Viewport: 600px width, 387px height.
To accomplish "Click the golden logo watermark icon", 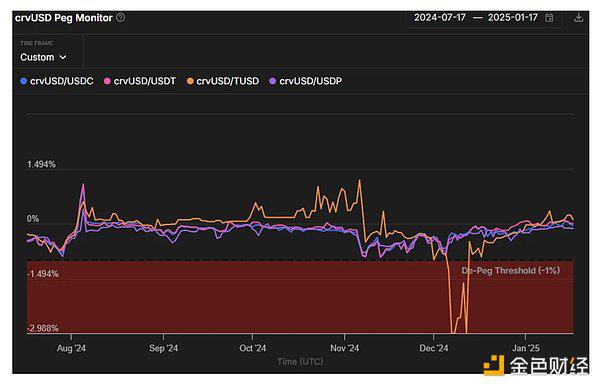I will pos(494,365).
